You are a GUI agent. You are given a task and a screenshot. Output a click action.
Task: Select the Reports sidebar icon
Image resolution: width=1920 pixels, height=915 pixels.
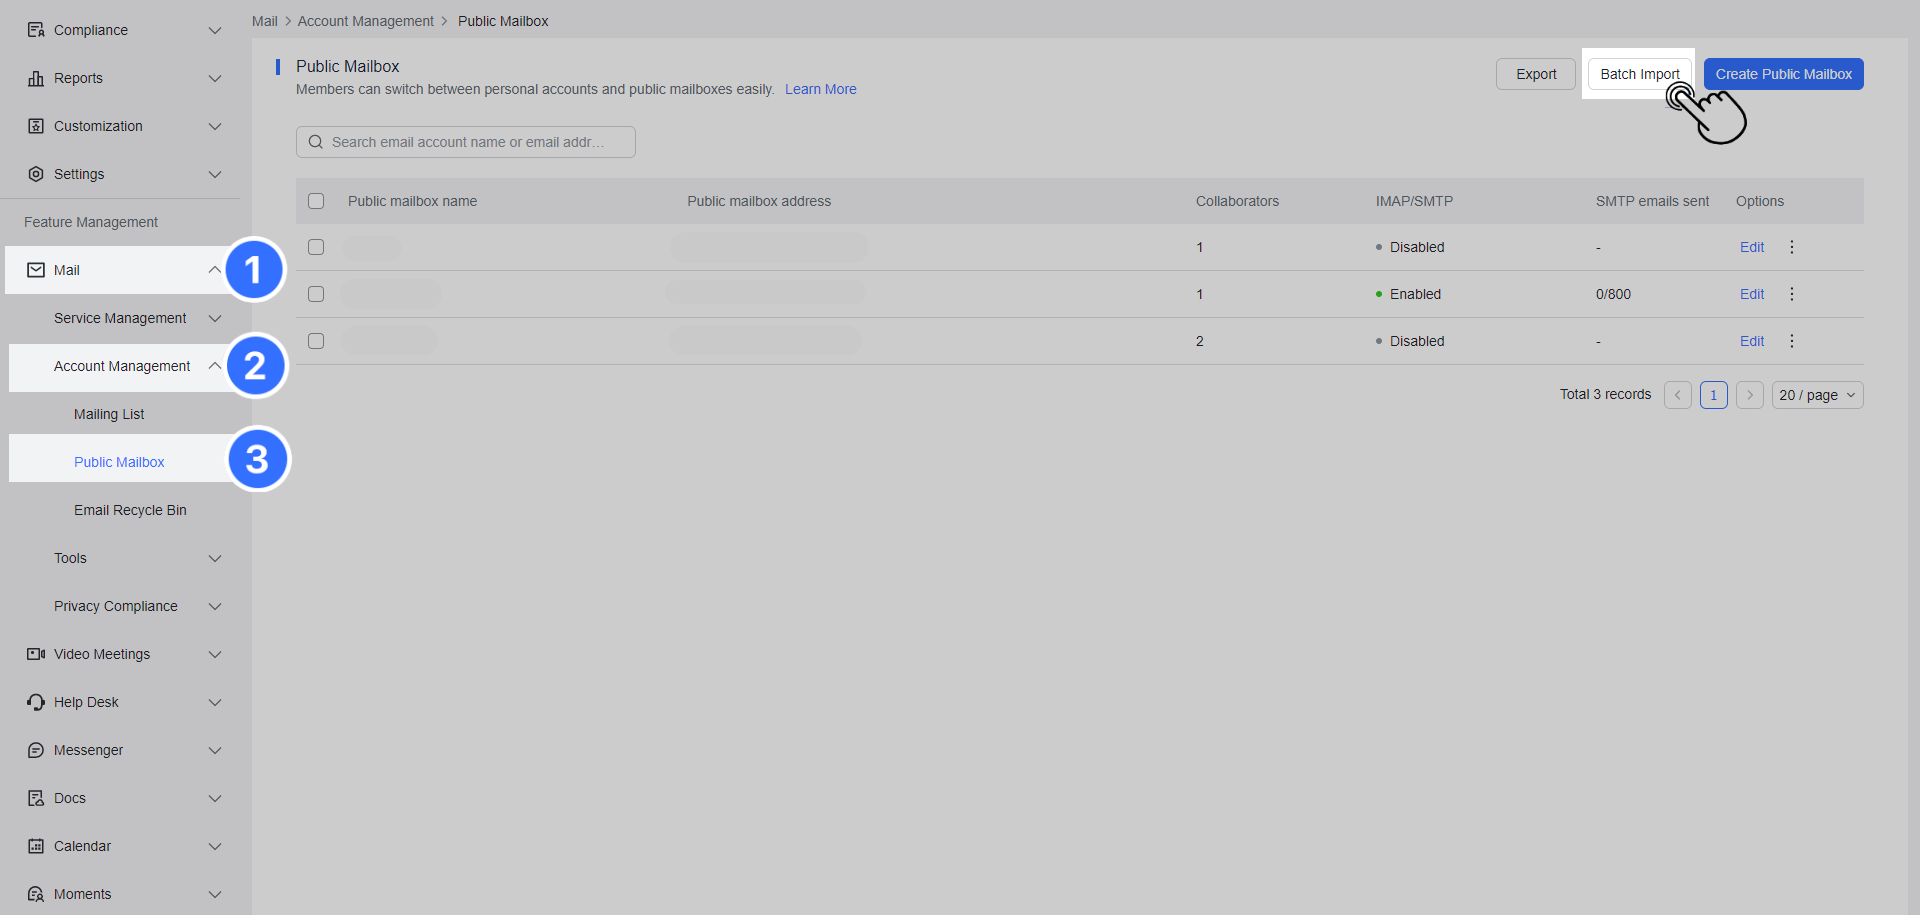coord(35,78)
